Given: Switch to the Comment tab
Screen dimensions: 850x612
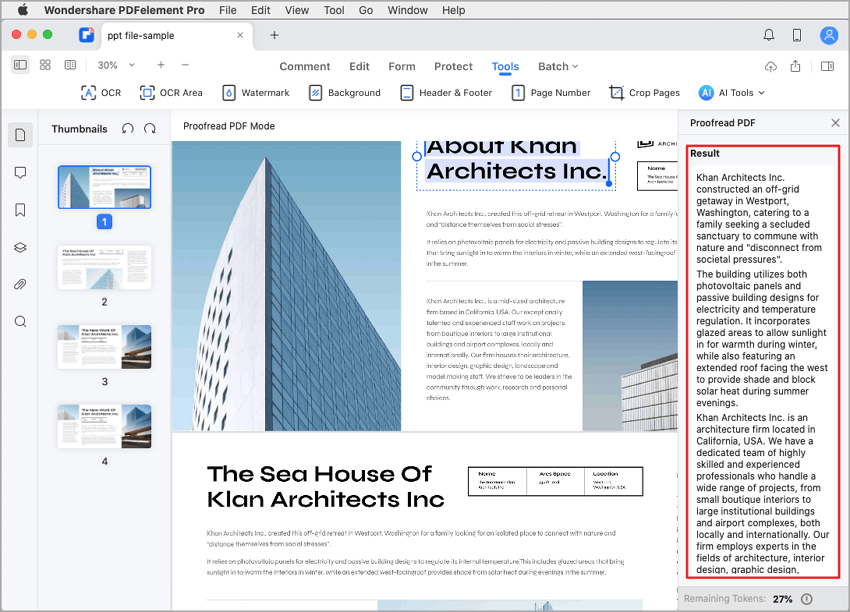Looking at the screenshot, I should 304,66.
